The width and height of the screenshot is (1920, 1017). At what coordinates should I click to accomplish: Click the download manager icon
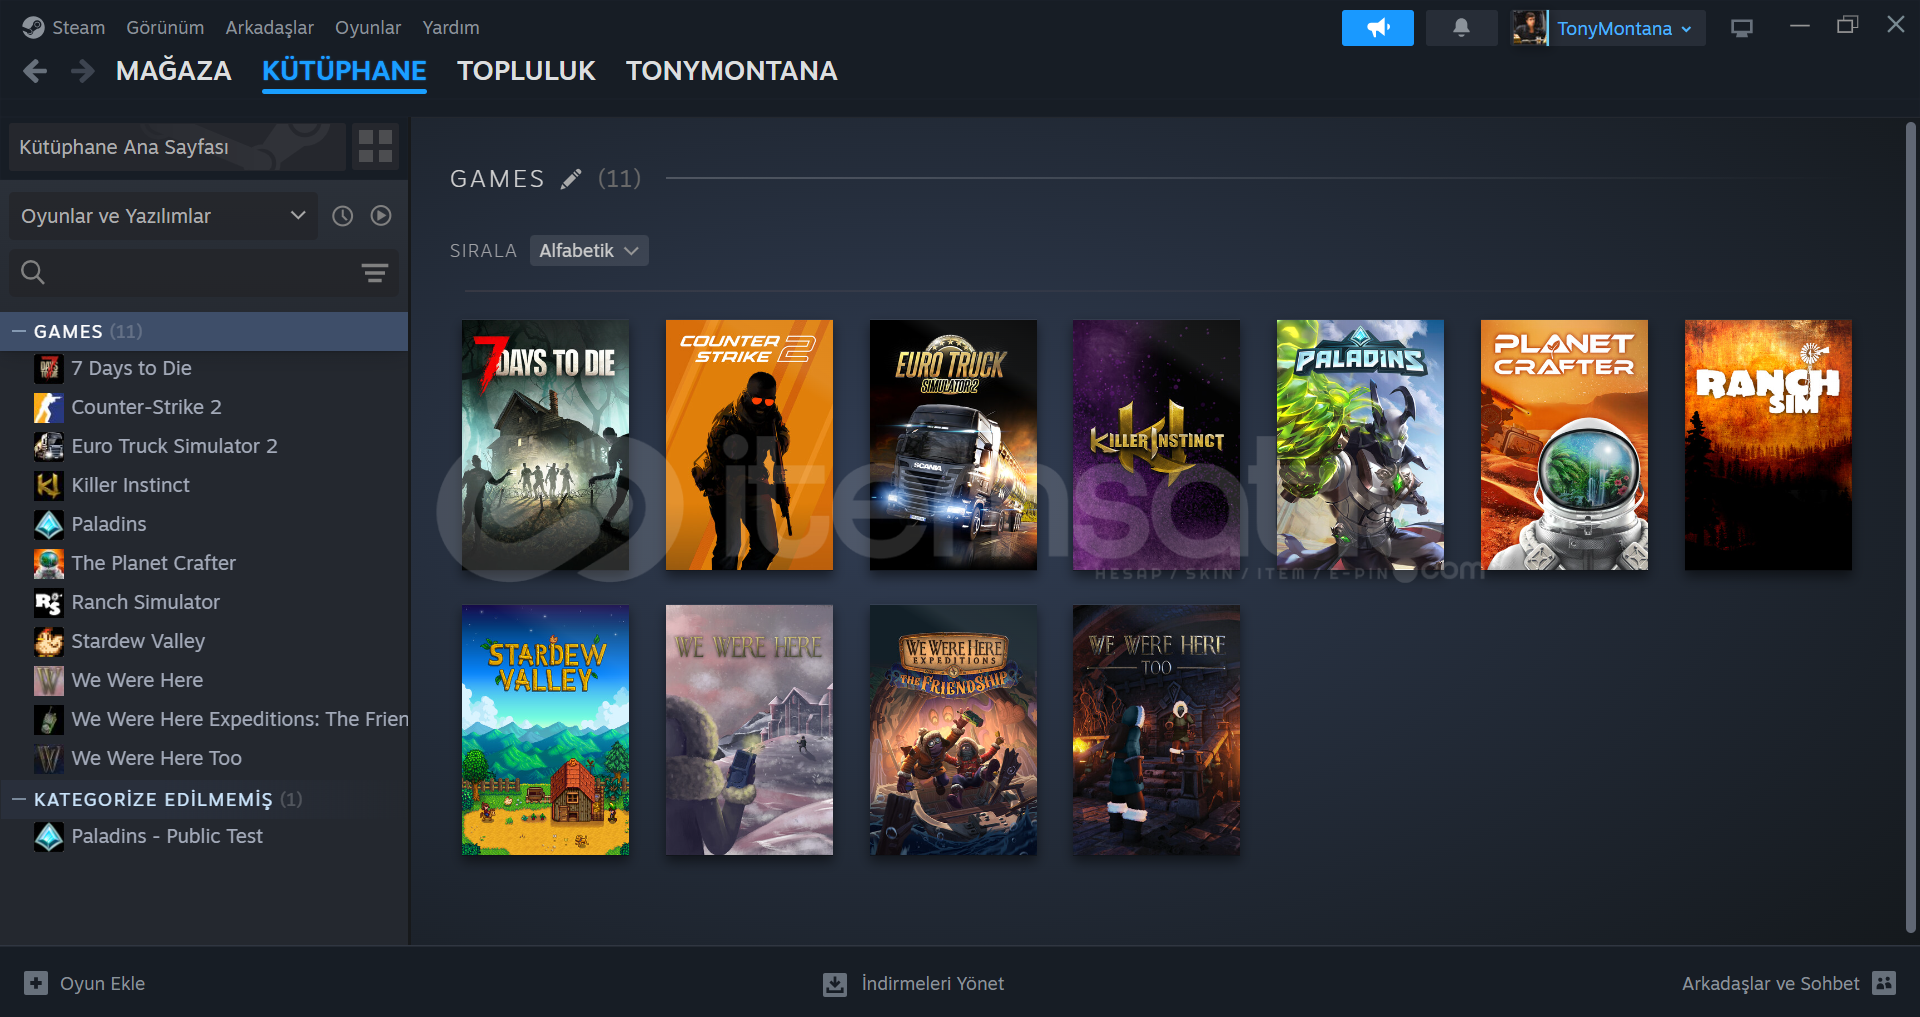tap(834, 984)
